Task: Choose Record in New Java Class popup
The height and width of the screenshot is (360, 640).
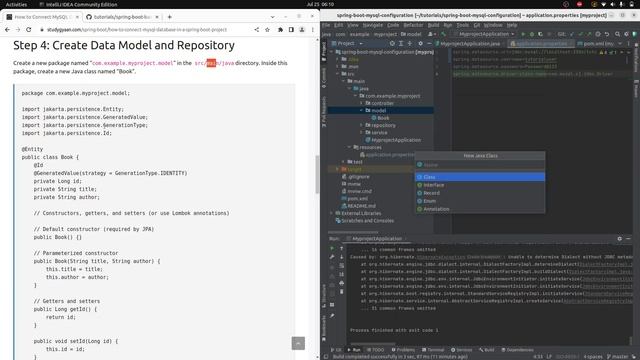Action: tap(480, 193)
